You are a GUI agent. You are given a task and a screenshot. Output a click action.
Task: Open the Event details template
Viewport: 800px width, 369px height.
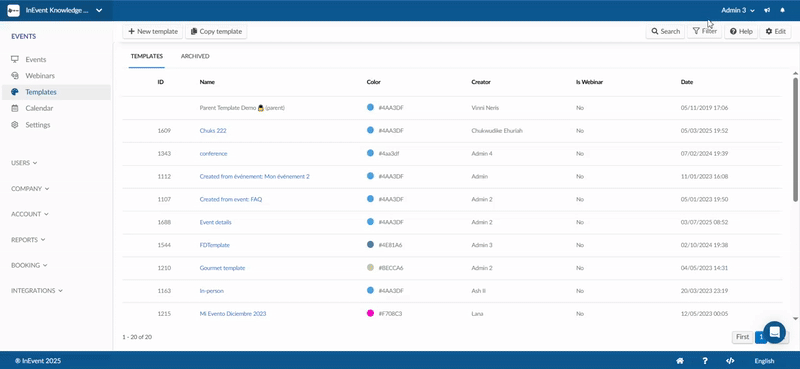coord(215,223)
